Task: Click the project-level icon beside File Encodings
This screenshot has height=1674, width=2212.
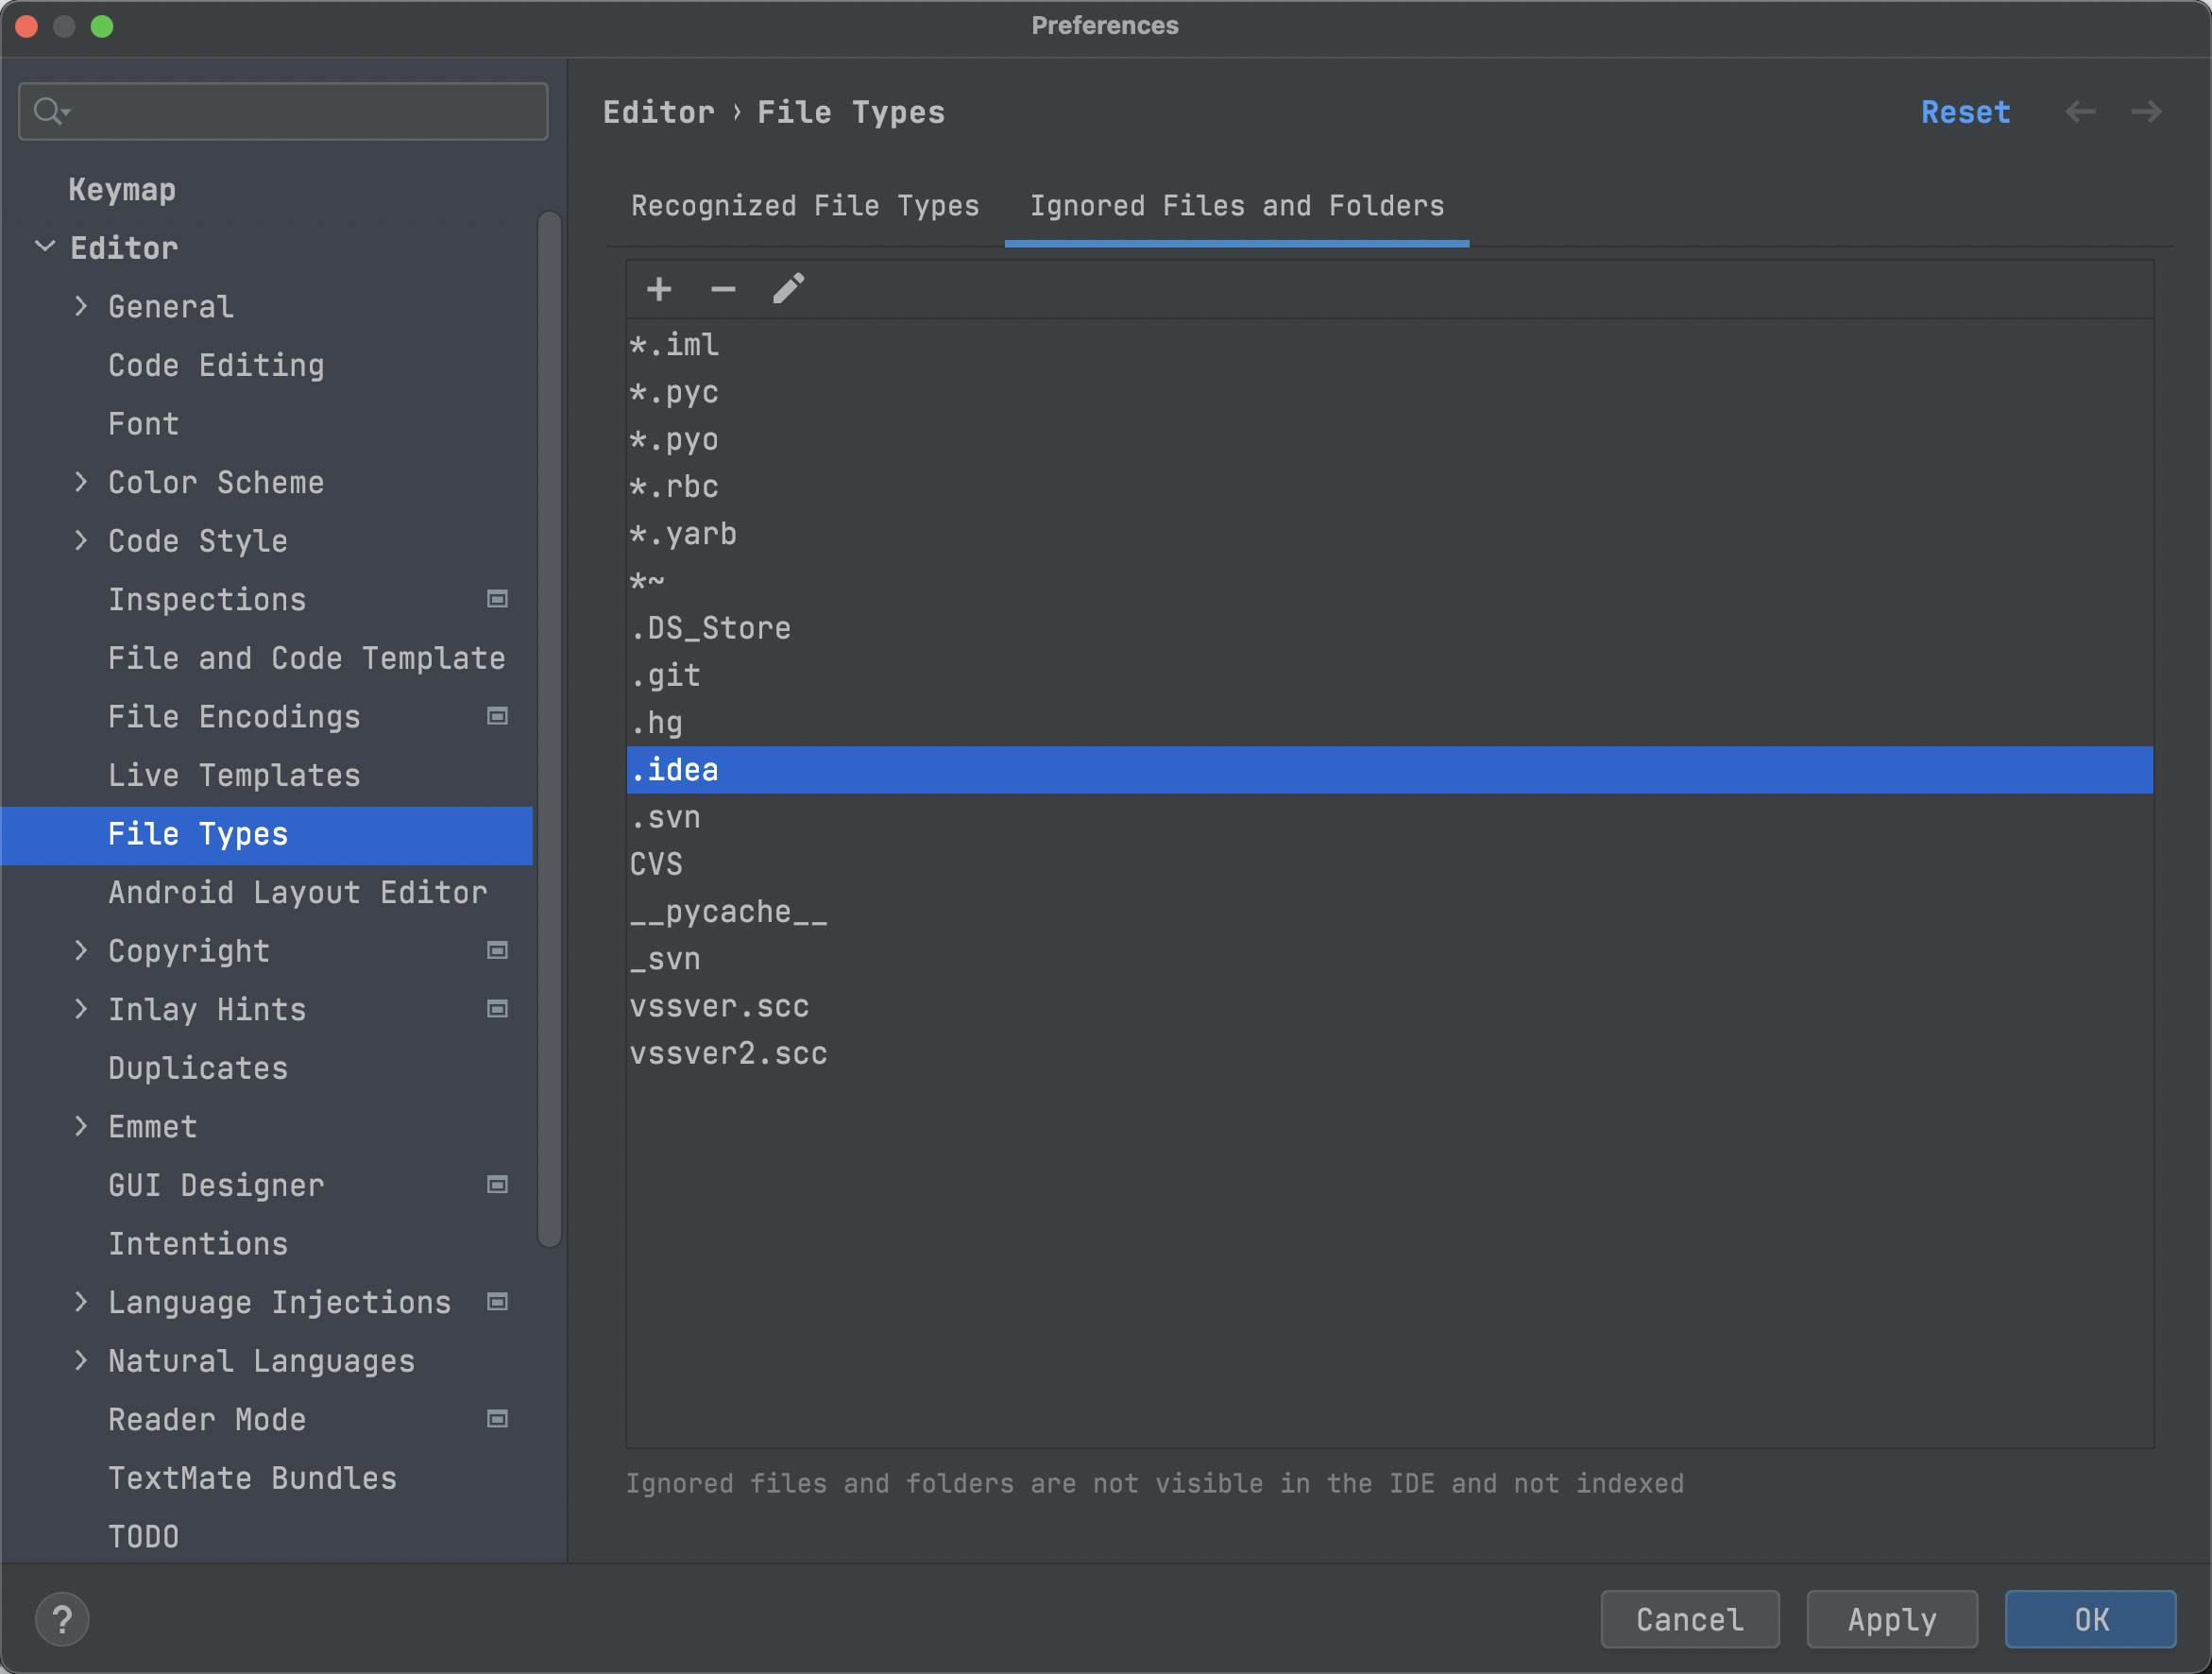Action: coord(497,716)
